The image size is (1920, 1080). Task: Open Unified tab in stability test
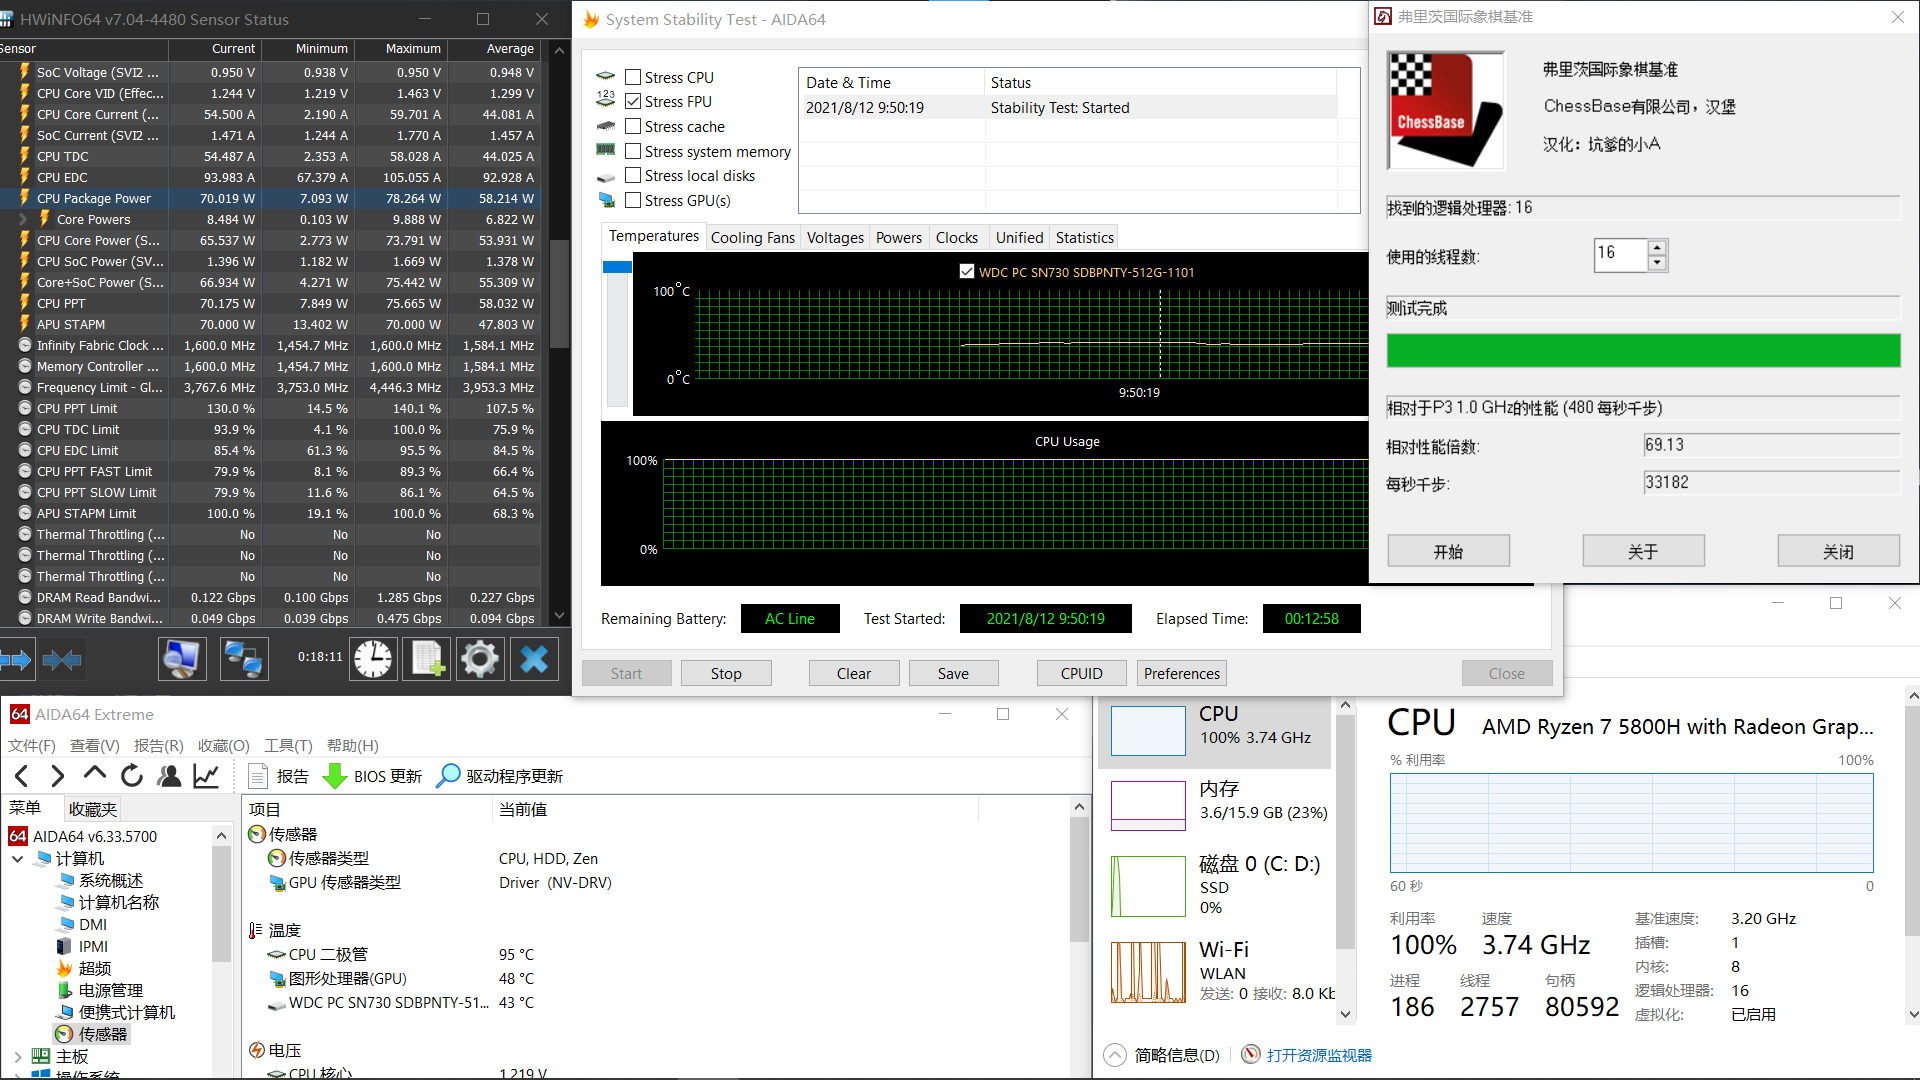click(x=1019, y=237)
